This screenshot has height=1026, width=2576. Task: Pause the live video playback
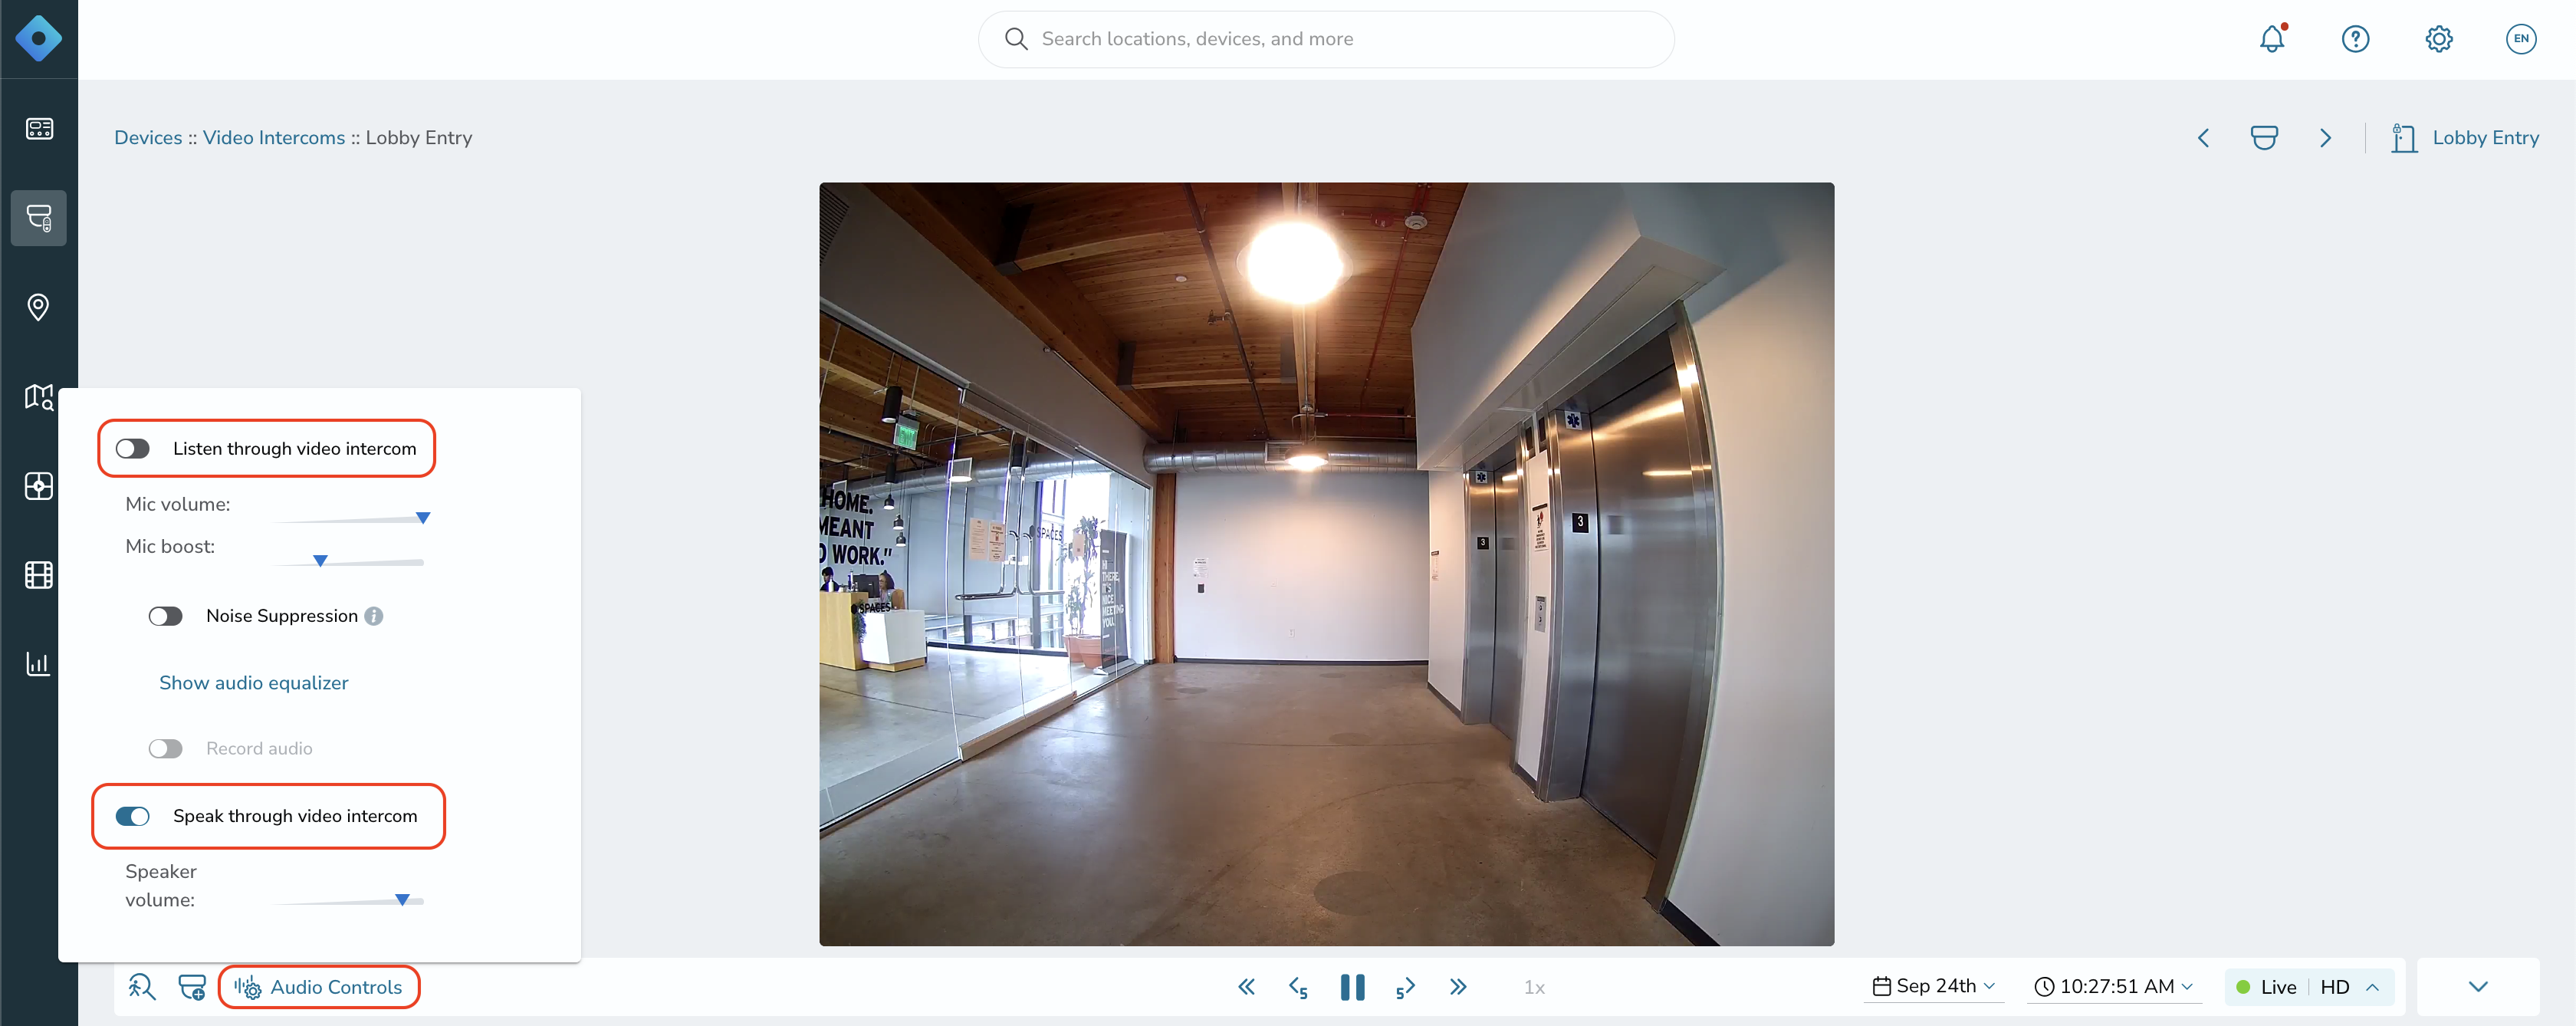point(1352,987)
